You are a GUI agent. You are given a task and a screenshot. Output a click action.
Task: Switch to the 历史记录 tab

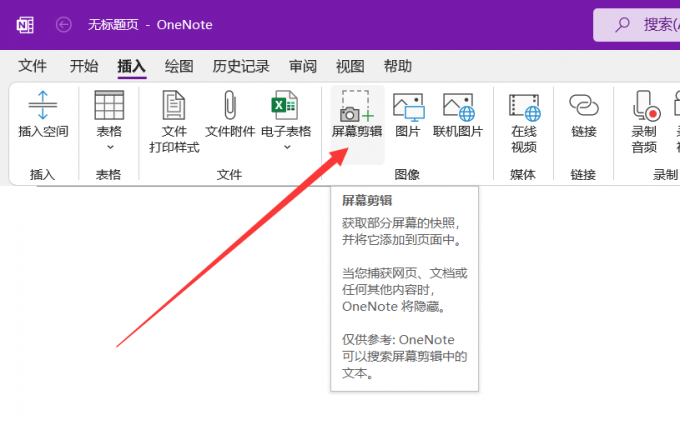pyautogui.click(x=241, y=66)
